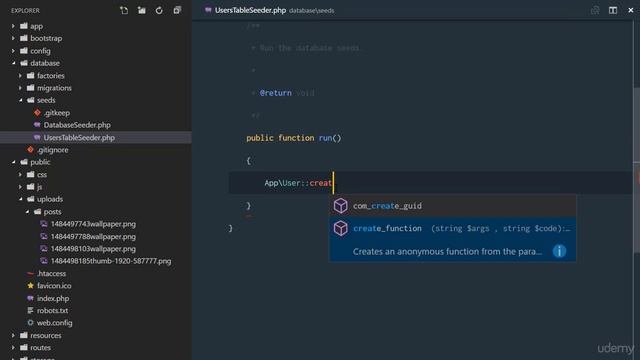This screenshot has width=640, height=360.
Task: Click the DatabaseSeeder.php PHP file icon
Action: click(37, 125)
